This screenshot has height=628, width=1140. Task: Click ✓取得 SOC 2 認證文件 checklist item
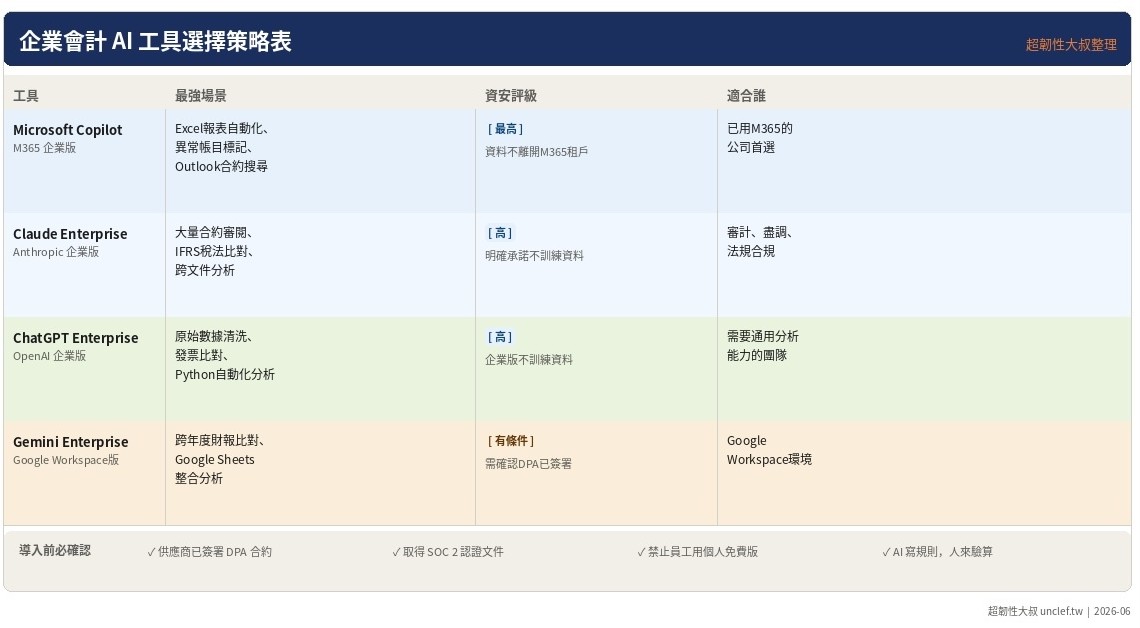coord(448,552)
